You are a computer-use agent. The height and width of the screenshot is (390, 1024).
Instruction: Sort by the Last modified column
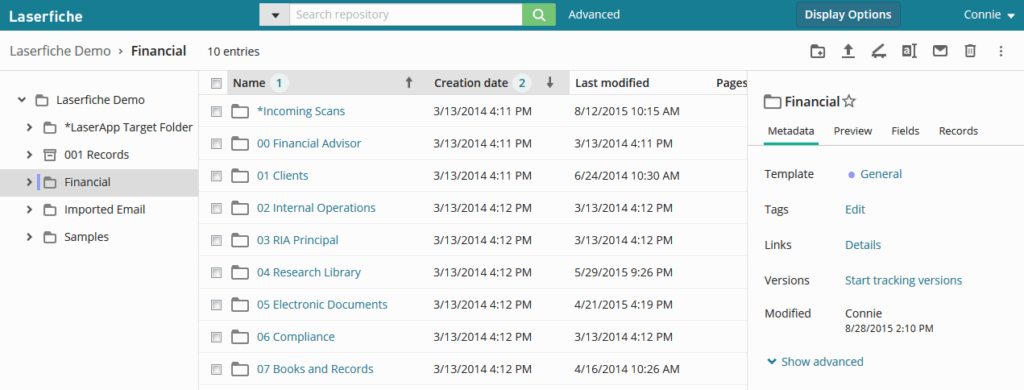[612, 83]
